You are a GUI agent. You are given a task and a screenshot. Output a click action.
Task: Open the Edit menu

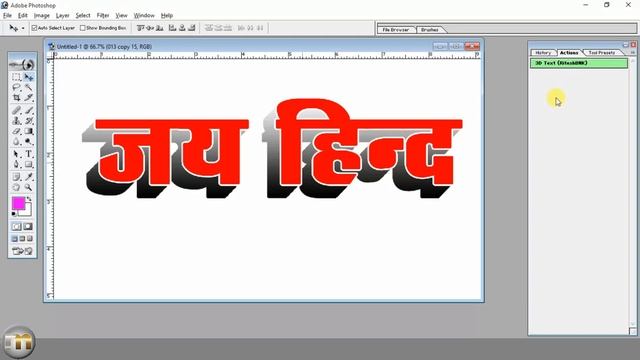23,16
